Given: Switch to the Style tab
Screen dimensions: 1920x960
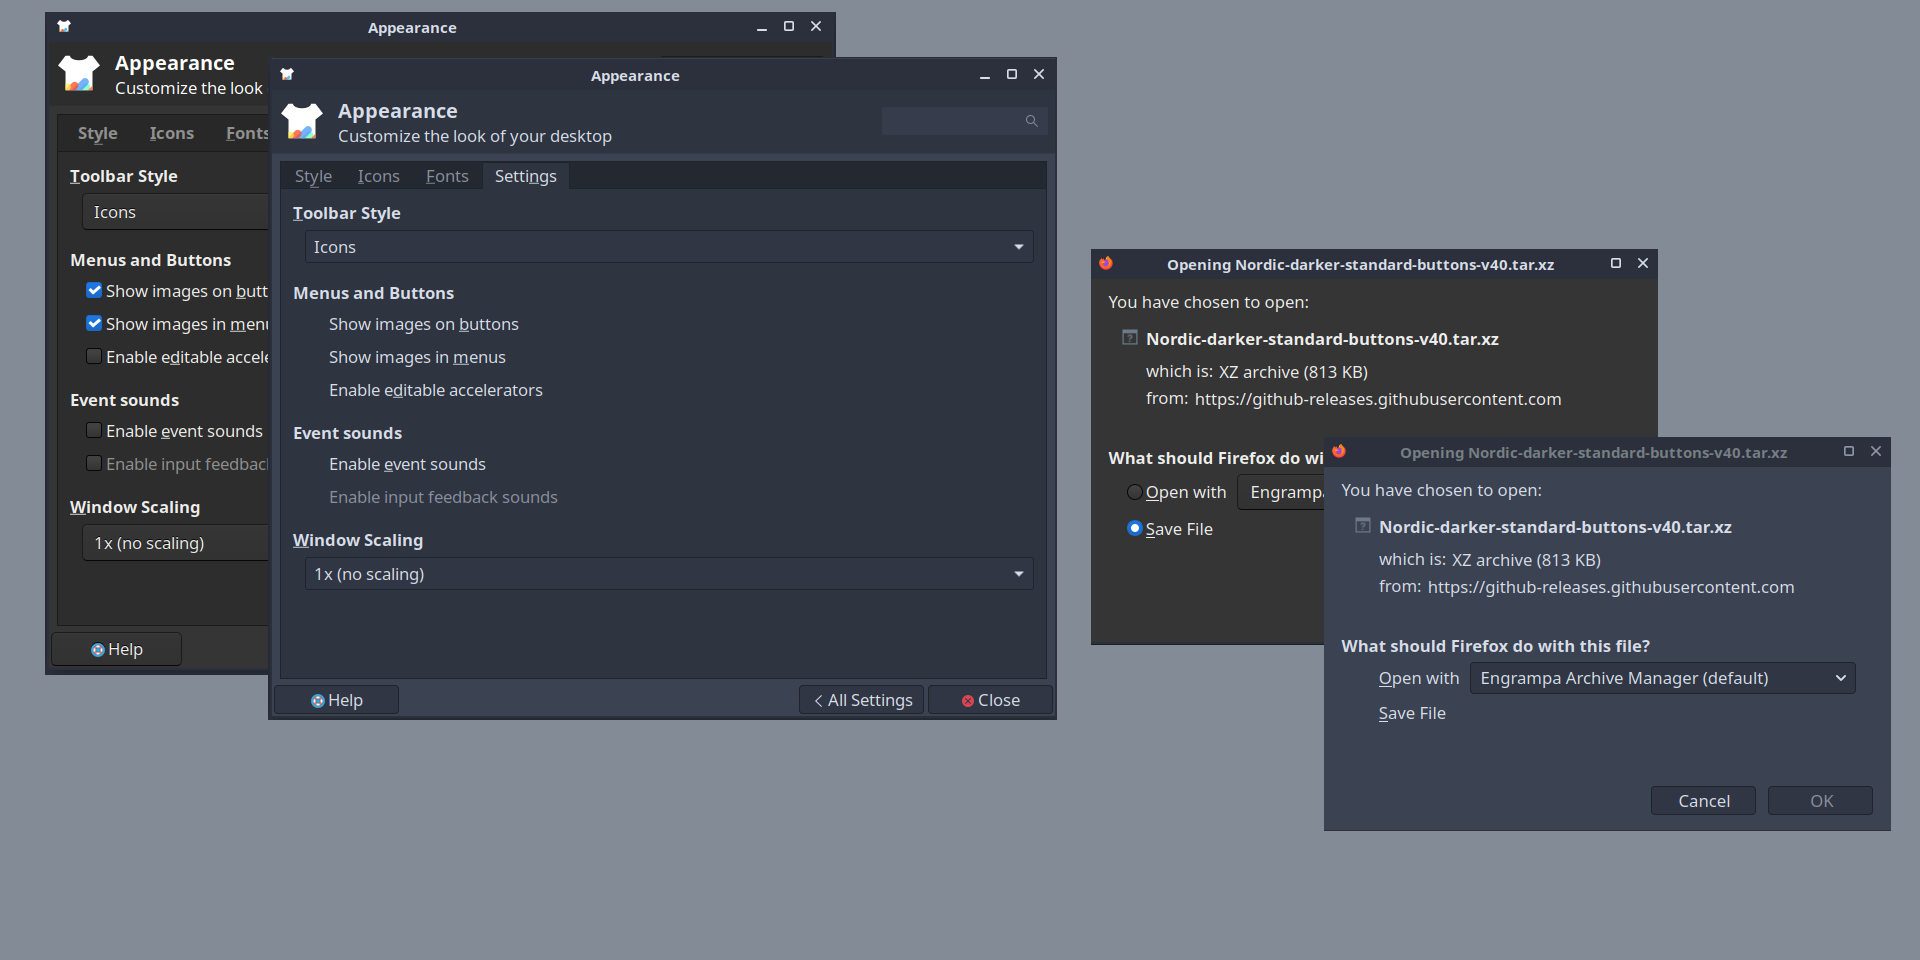Looking at the screenshot, I should pos(313,175).
